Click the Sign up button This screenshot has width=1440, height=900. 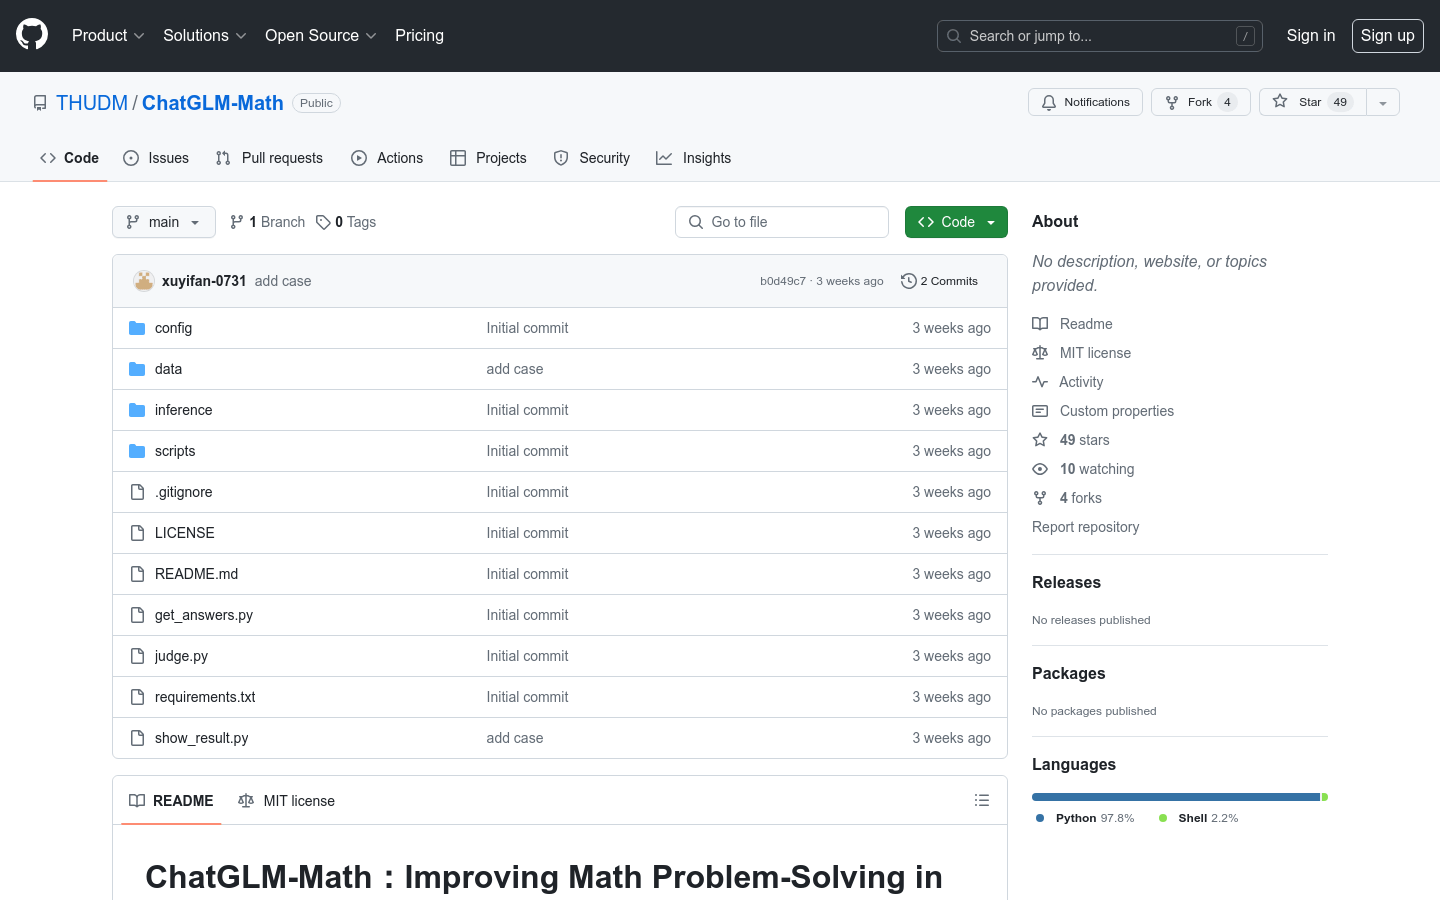pyautogui.click(x=1387, y=35)
